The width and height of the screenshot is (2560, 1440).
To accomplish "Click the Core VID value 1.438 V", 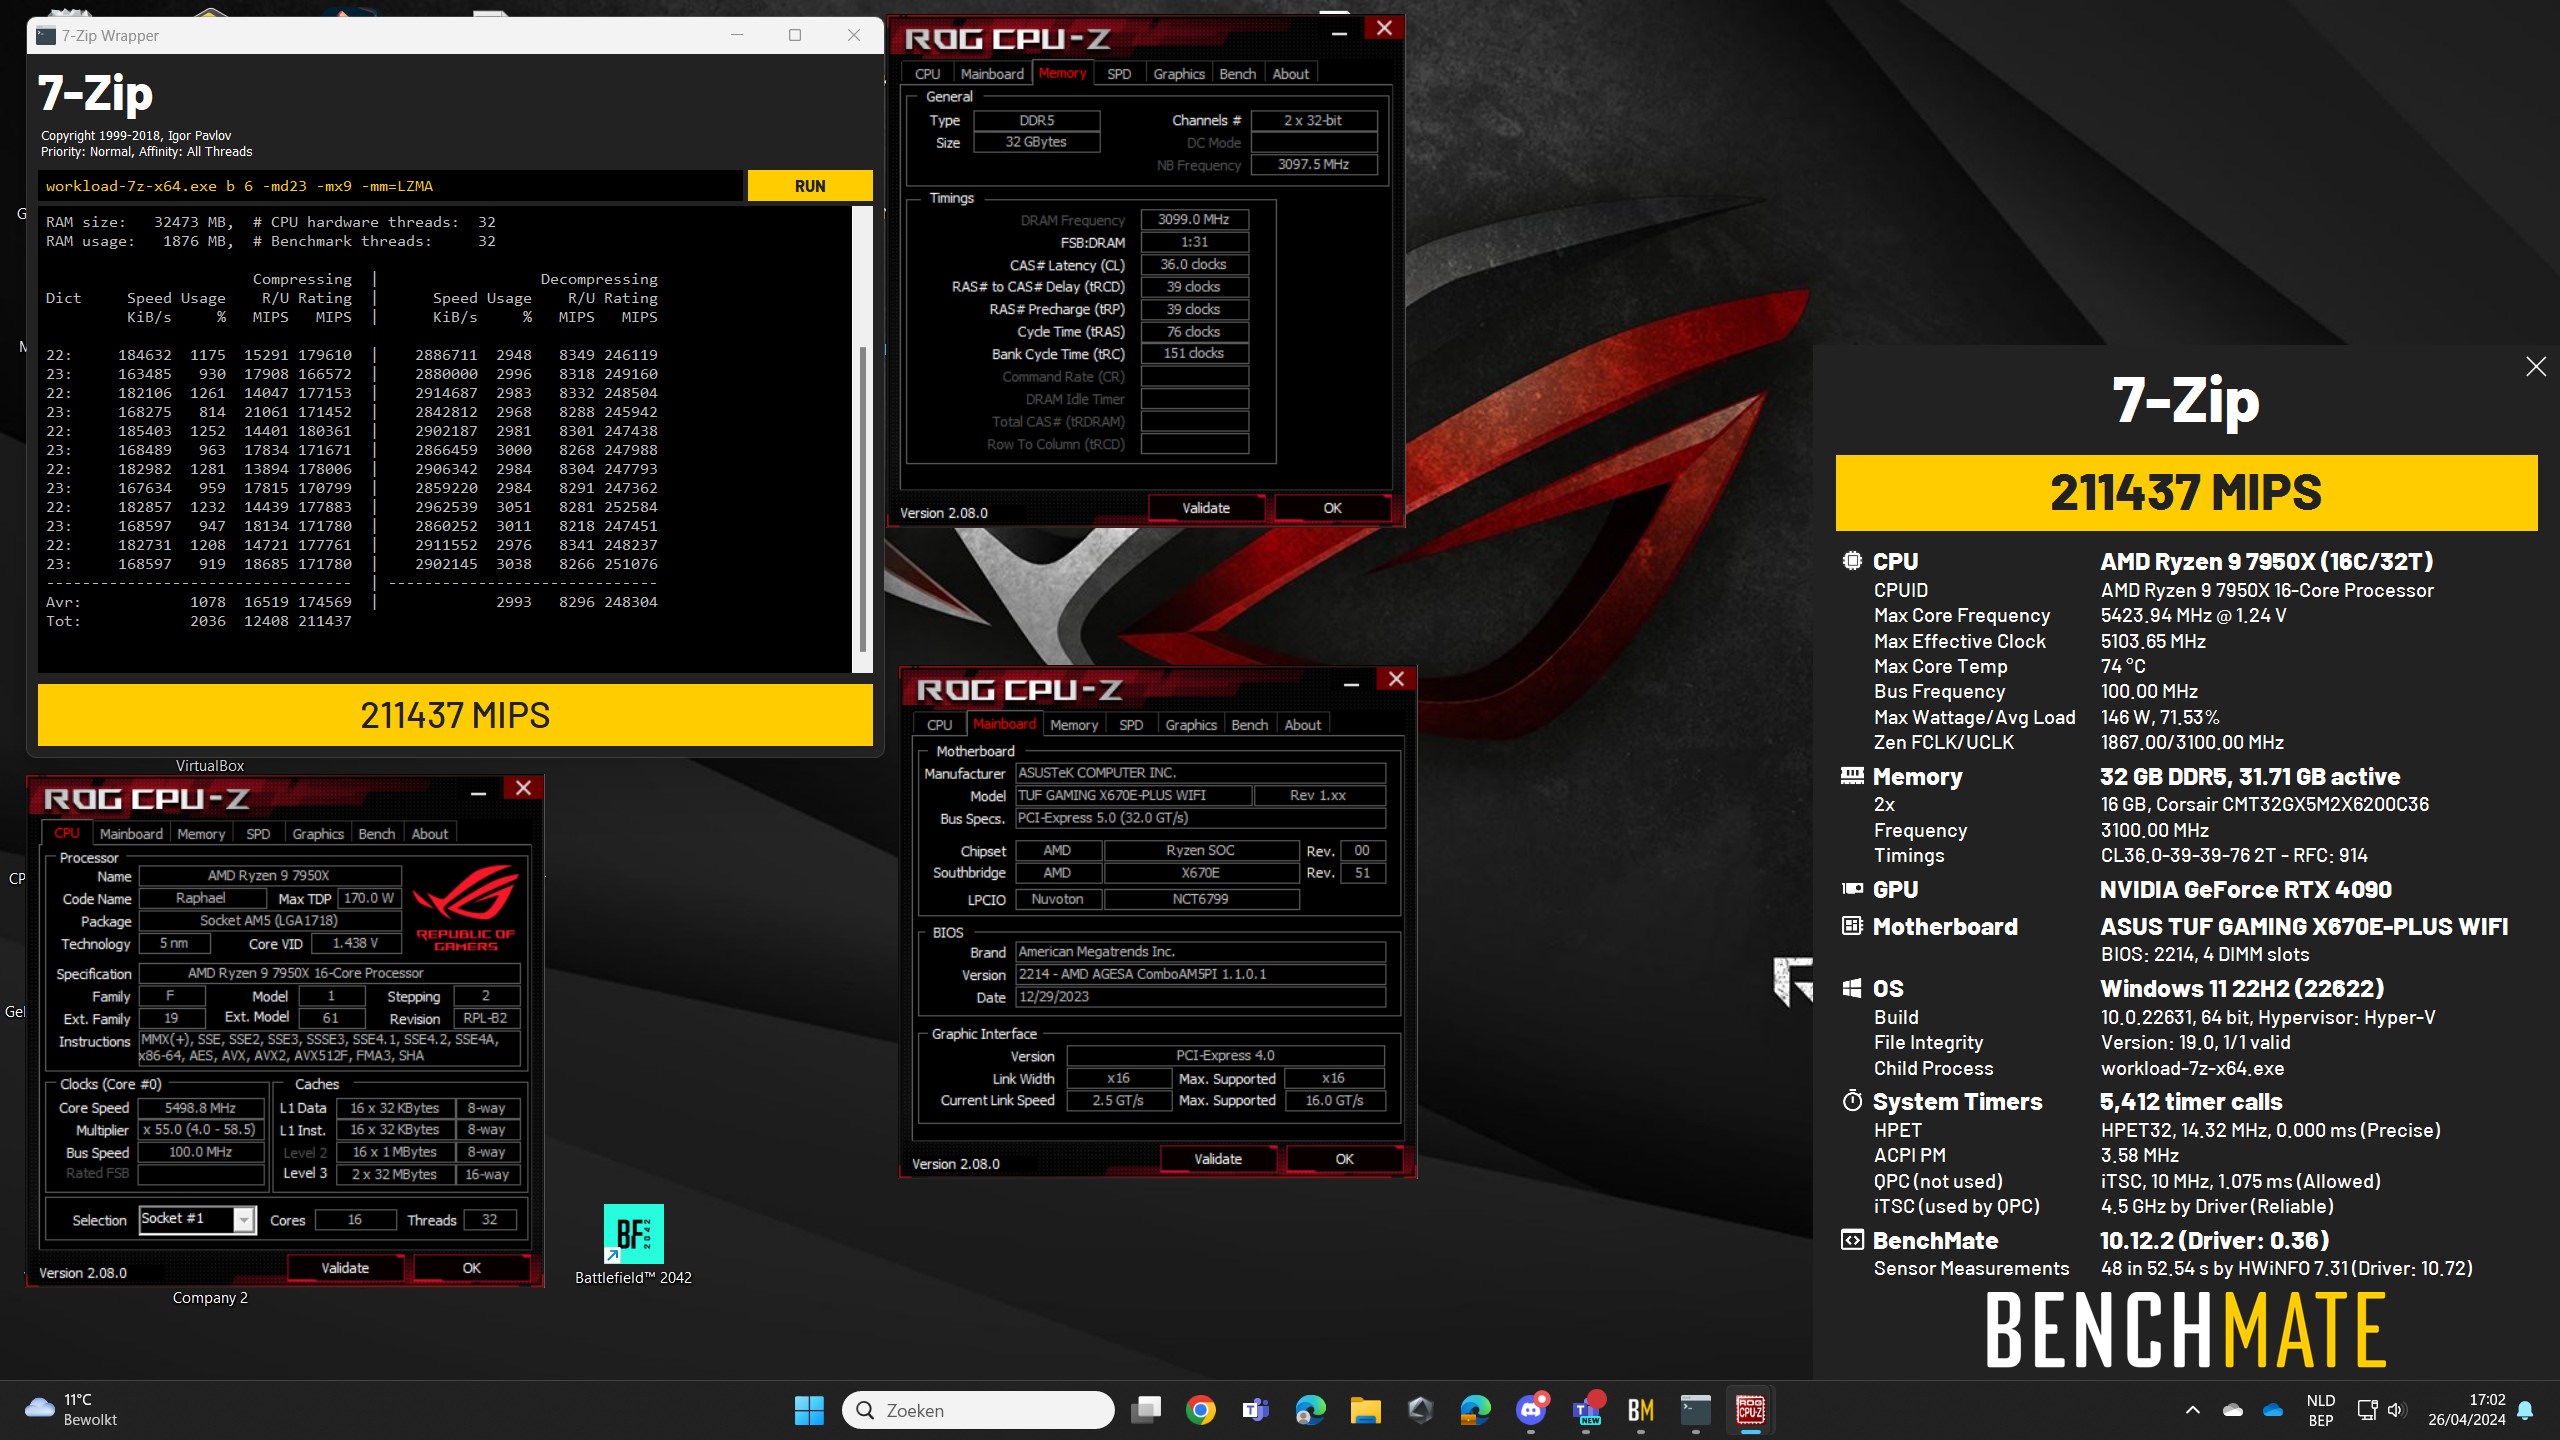I will (355, 943).
